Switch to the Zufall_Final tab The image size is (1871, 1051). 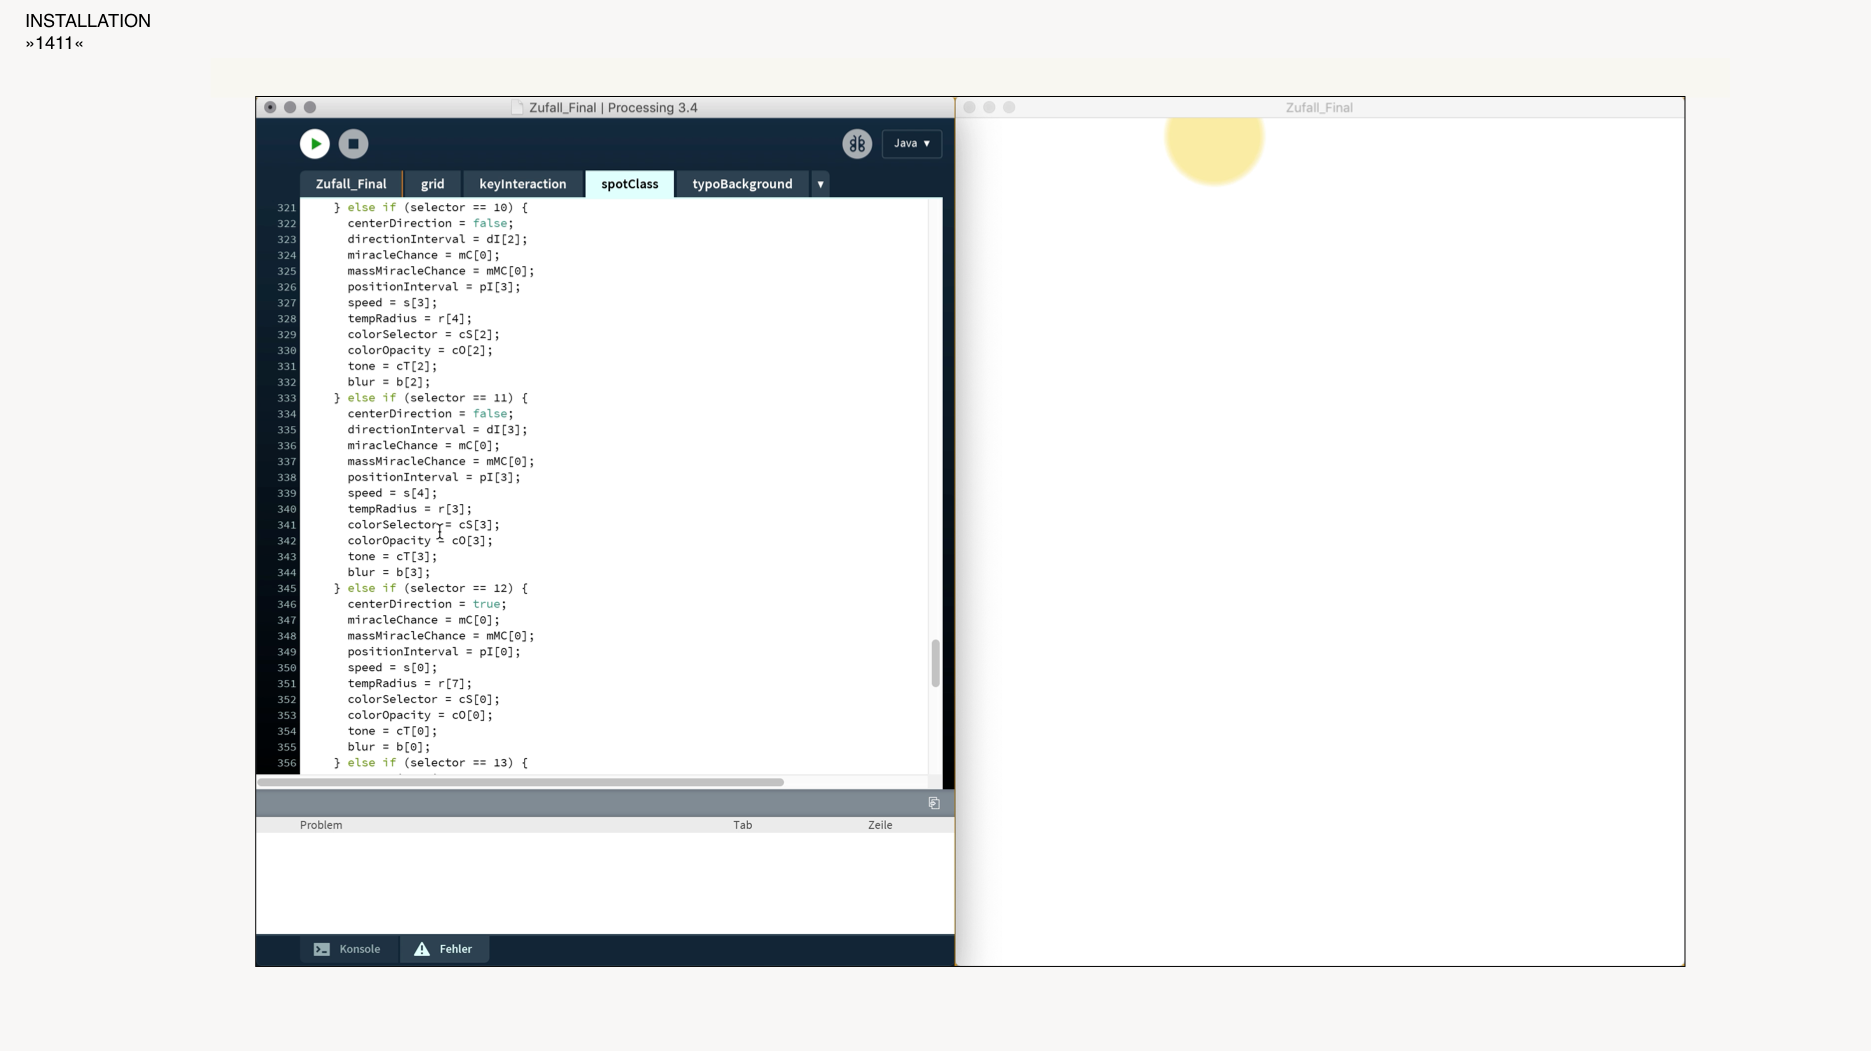pos(351,184)
